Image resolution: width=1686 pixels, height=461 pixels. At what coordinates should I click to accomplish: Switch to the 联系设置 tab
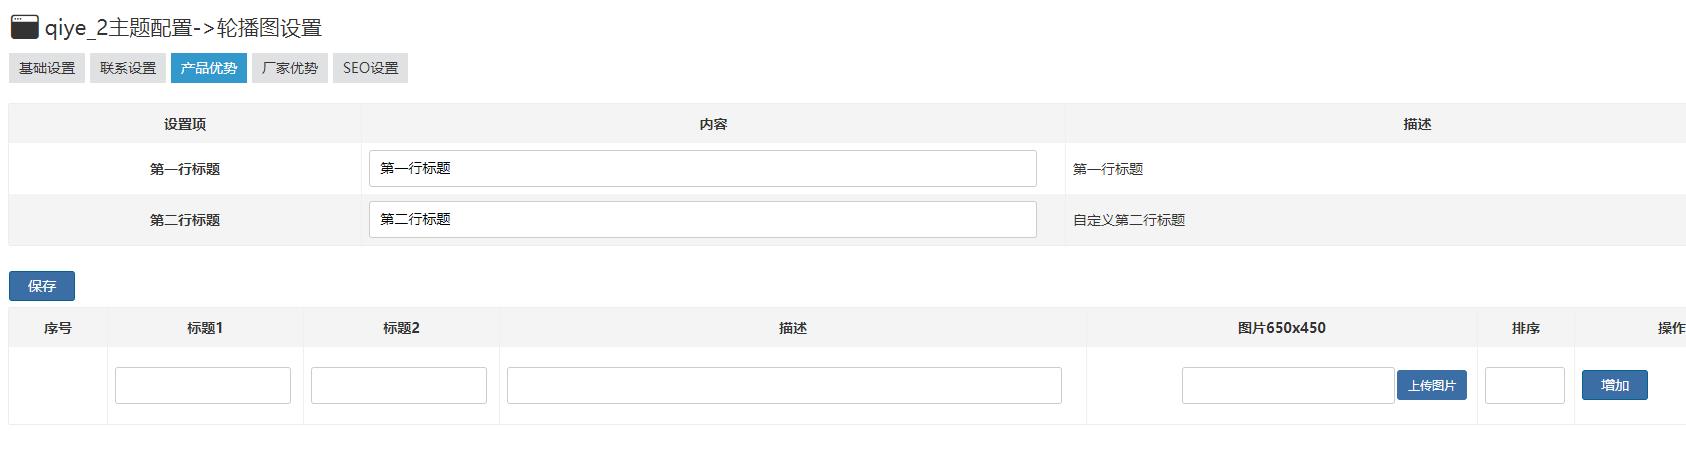128,68
